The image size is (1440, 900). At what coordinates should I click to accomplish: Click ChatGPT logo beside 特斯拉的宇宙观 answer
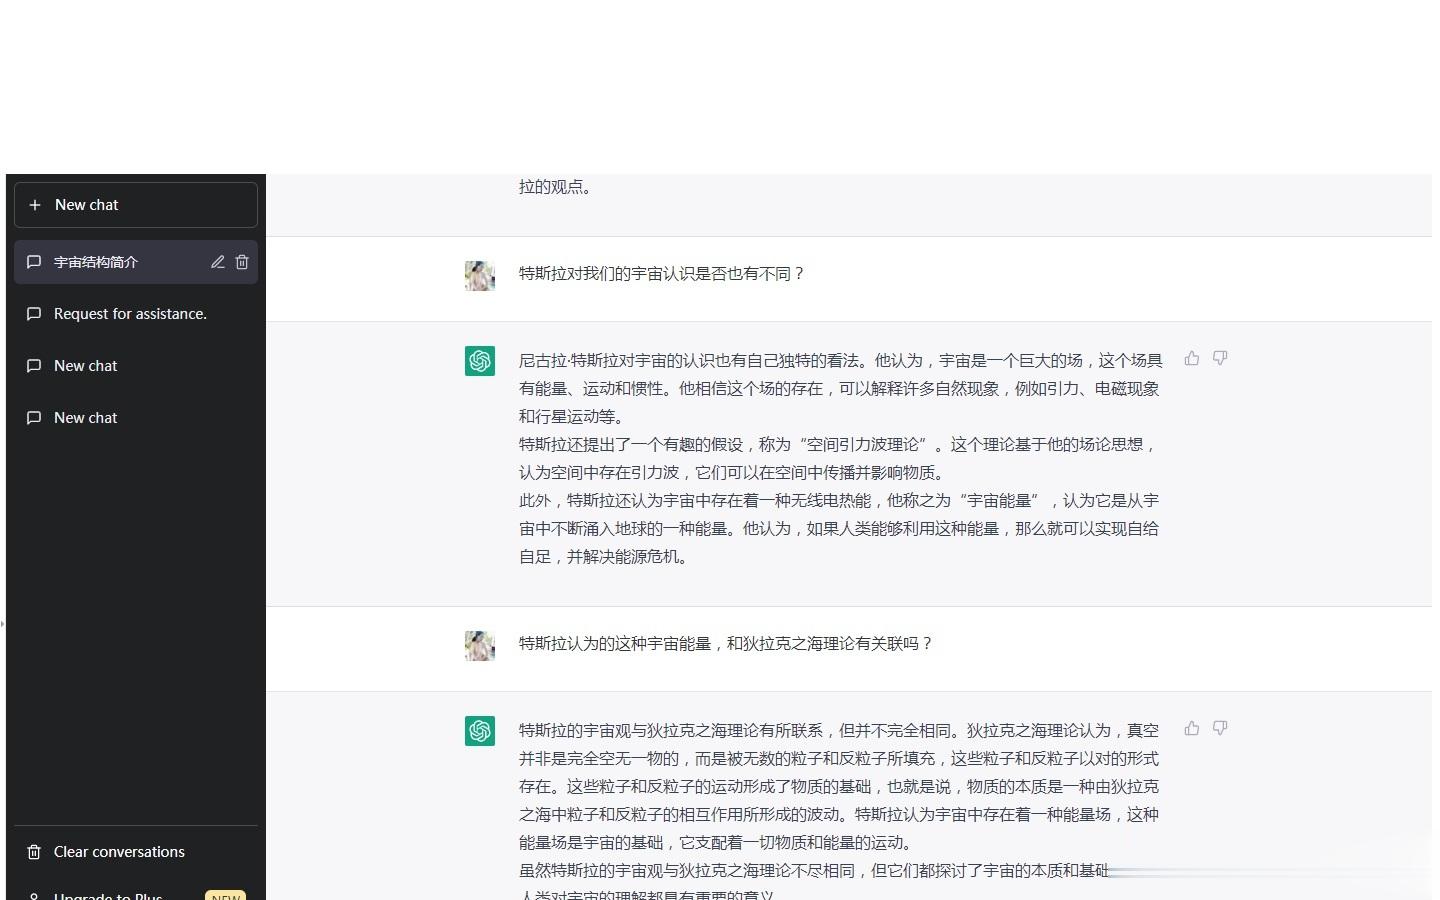pos(480,731)
